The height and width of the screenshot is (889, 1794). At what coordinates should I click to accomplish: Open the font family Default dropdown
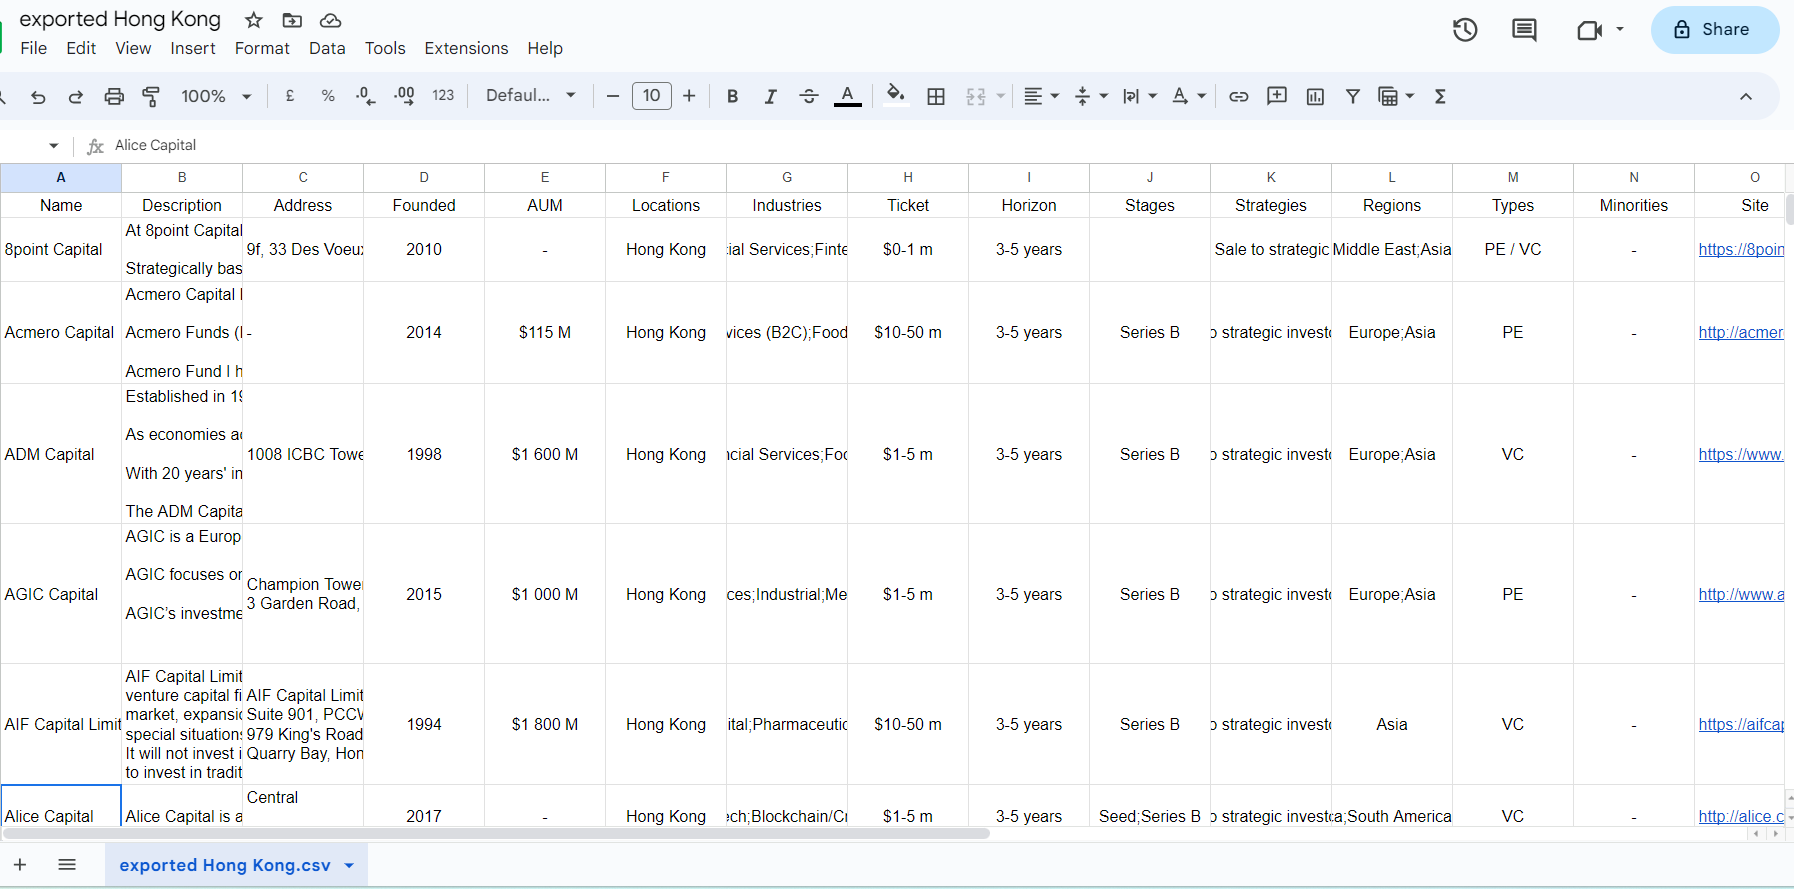531,96
